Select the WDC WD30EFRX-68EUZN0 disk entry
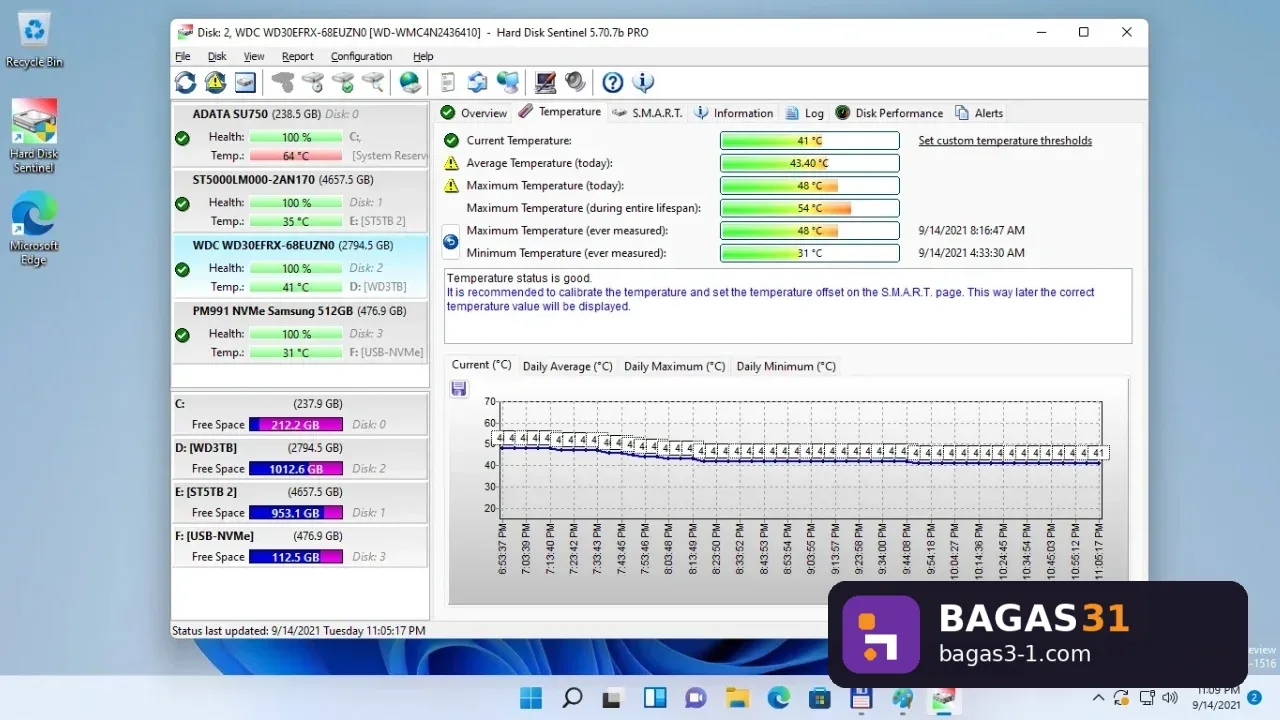The width and height of the screenshot is (1280, 720). pyautogui.click(x=300, y=266)
